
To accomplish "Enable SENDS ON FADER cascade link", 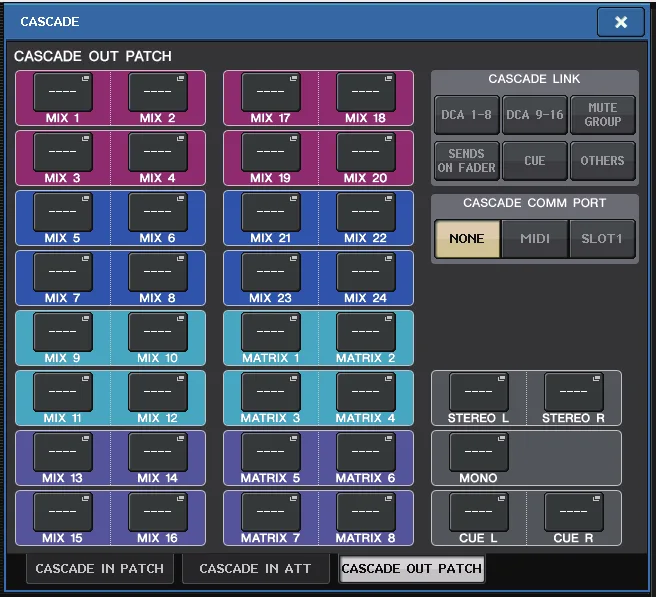I will tap(466, 161).
